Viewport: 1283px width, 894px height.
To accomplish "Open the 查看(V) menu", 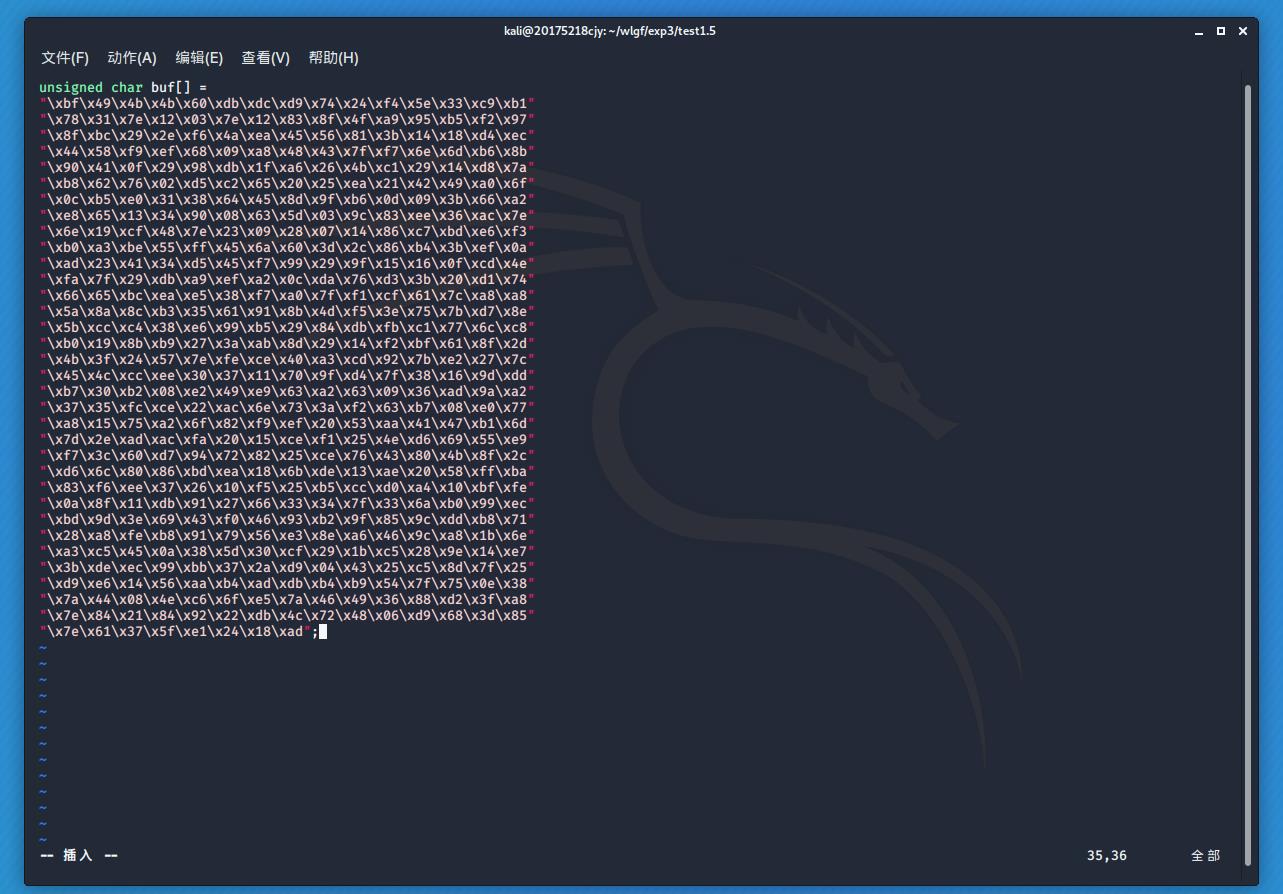I will (x=266, y=58).
